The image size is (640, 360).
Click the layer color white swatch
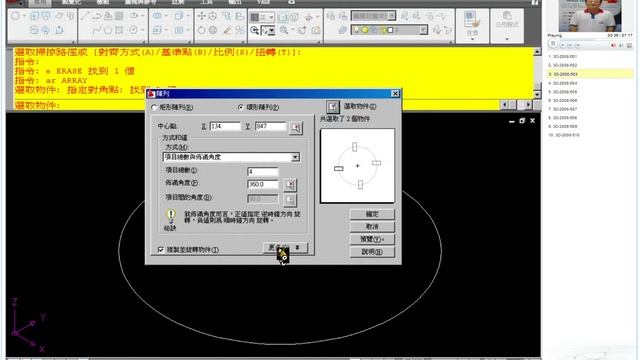(x=390, y=30)
